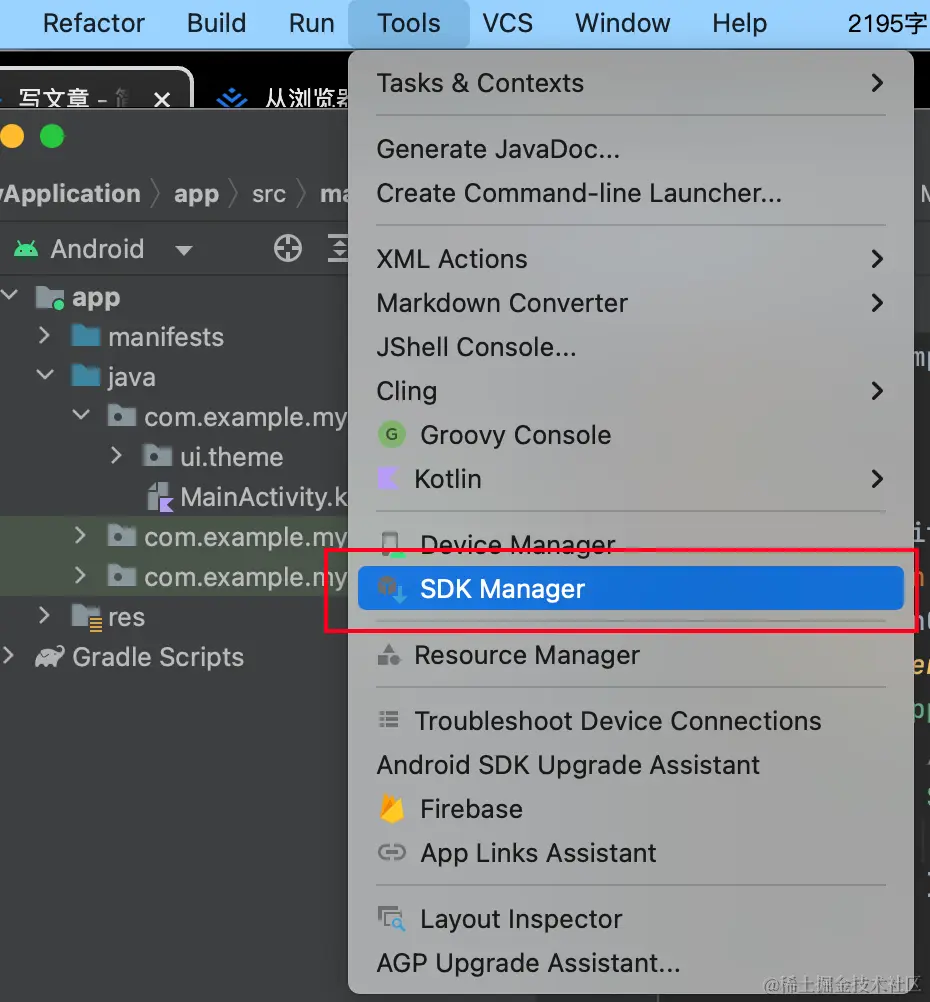Click the Firebase flame icon
This screenshot has height=1002, width=930.
392,808
